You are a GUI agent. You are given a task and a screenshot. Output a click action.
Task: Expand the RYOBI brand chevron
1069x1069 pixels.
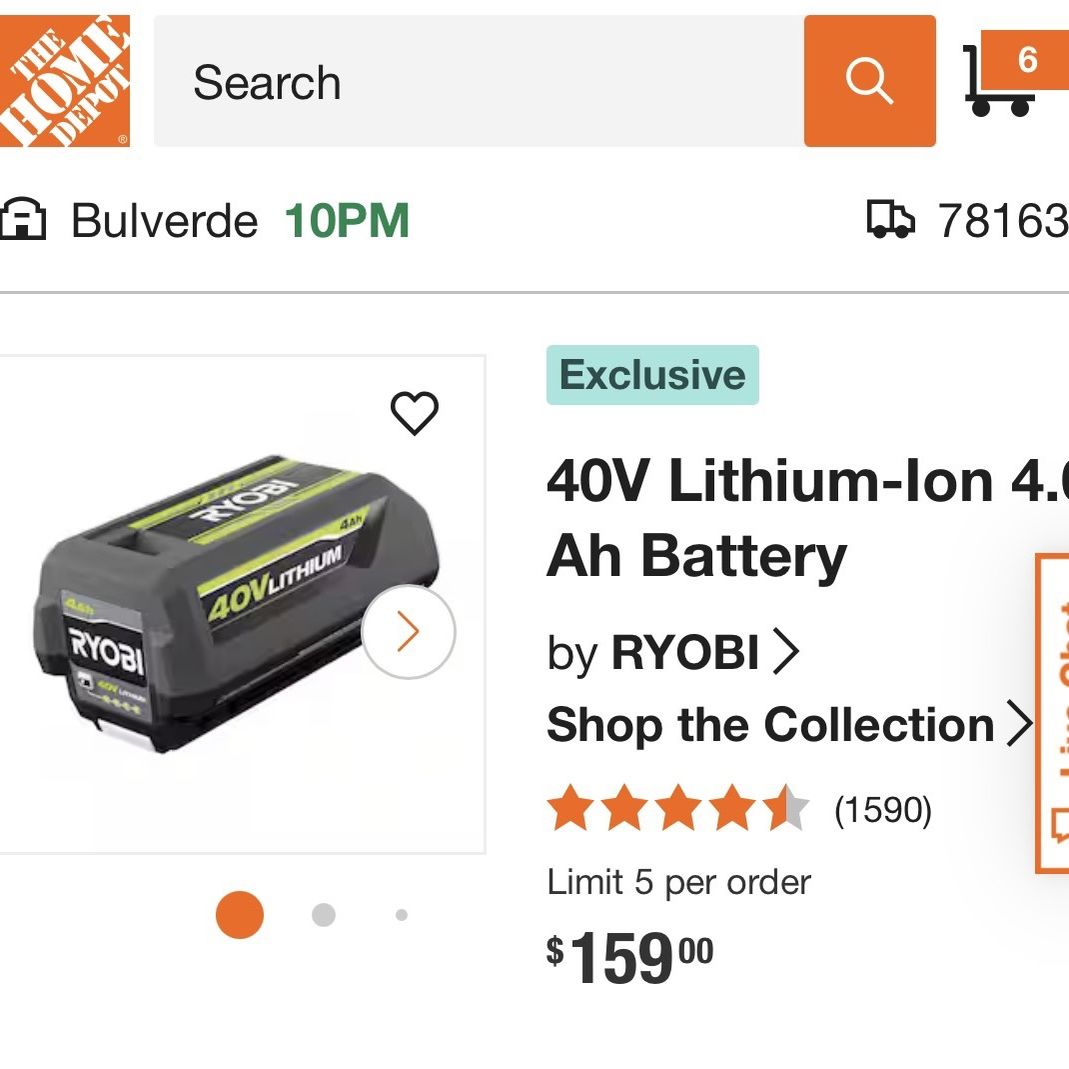coord(786,652)
